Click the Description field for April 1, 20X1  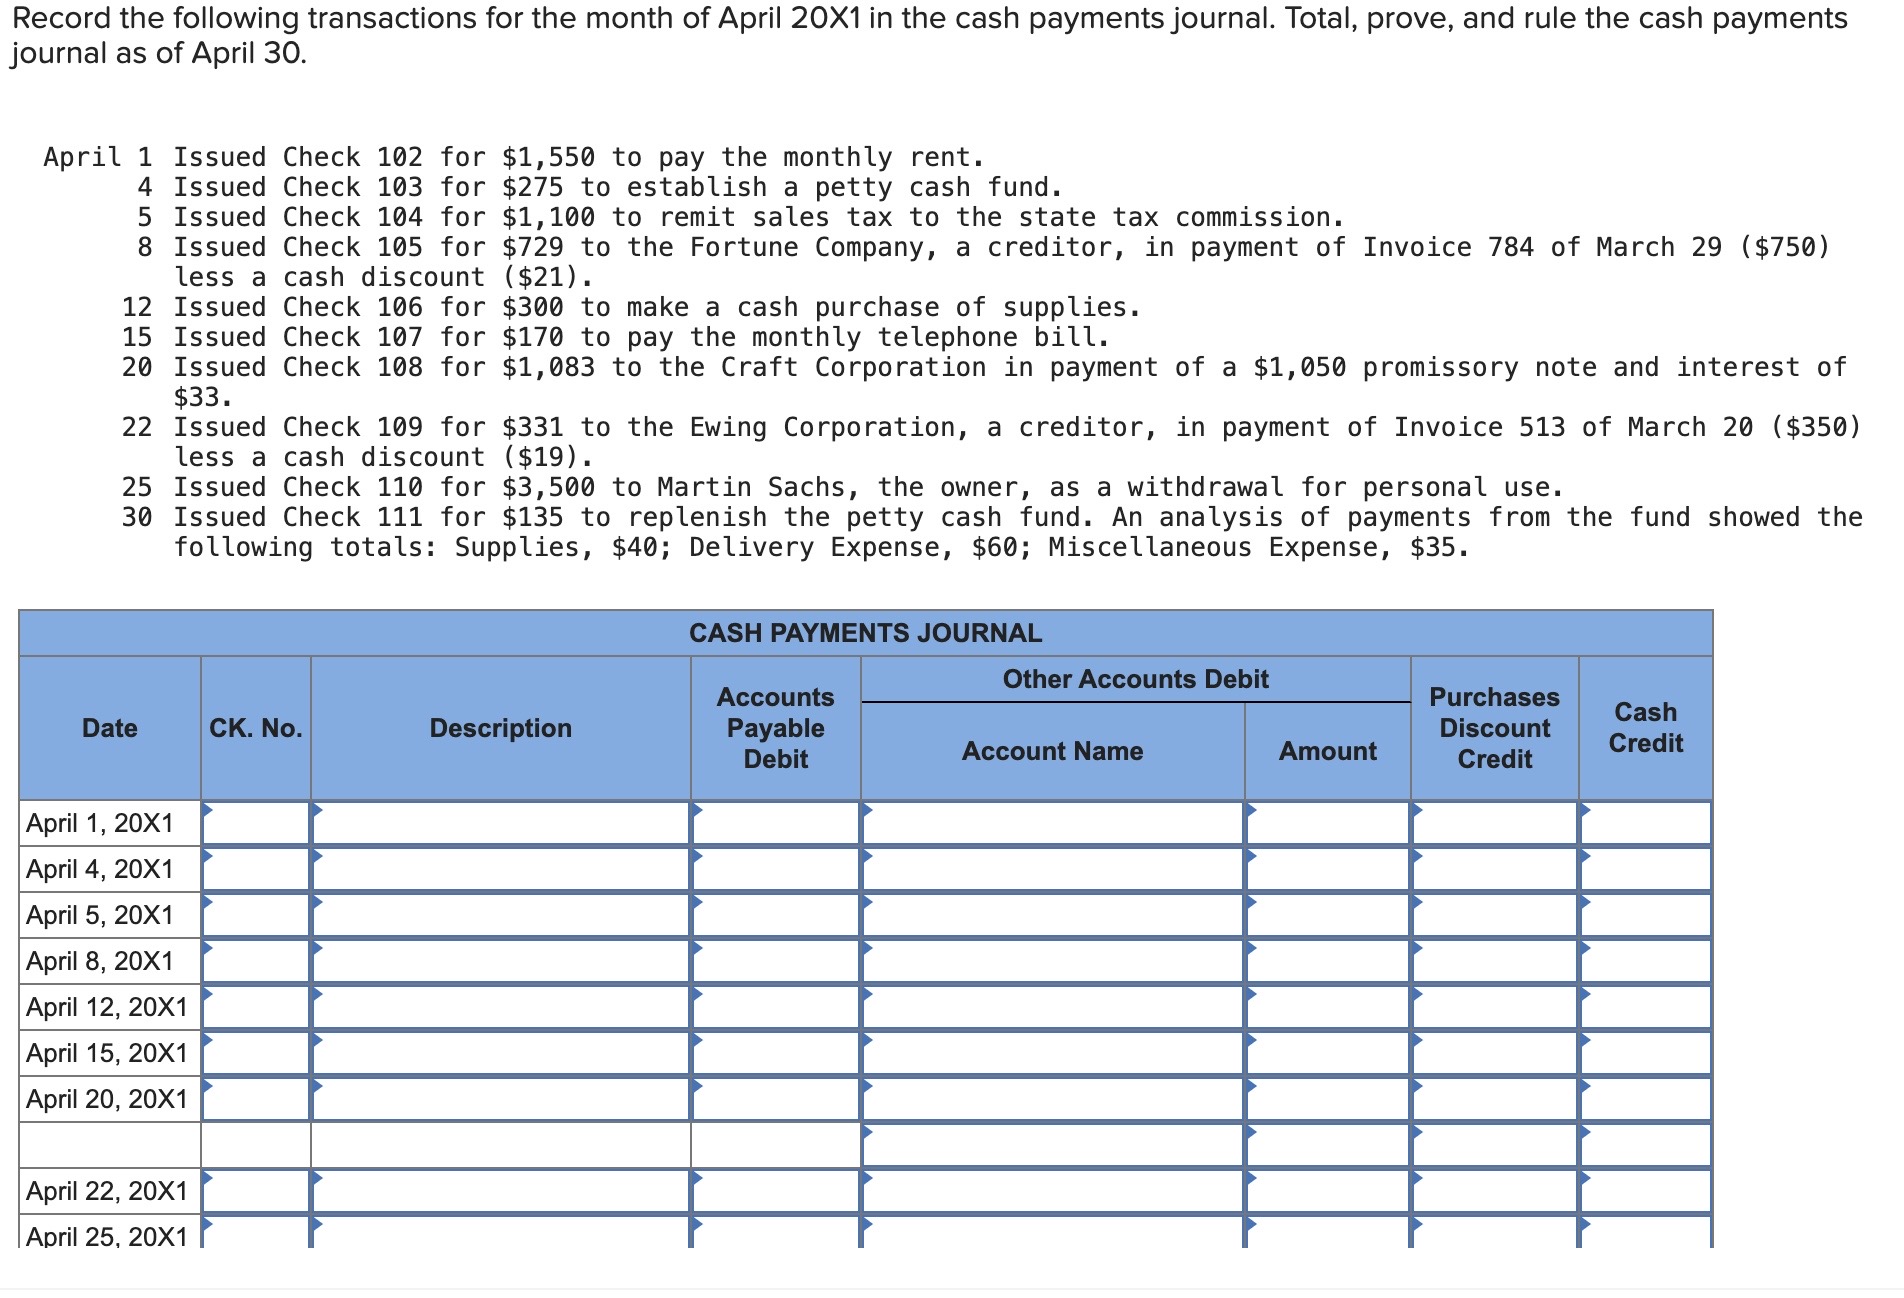click(x=500, y=823)
